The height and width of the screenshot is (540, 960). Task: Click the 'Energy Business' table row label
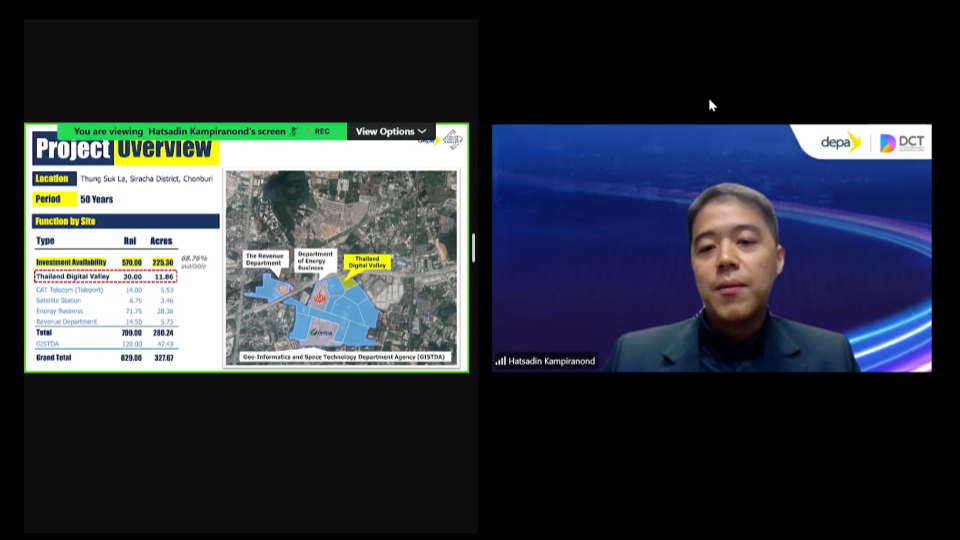pyautogui.click(x=59, y=311)
